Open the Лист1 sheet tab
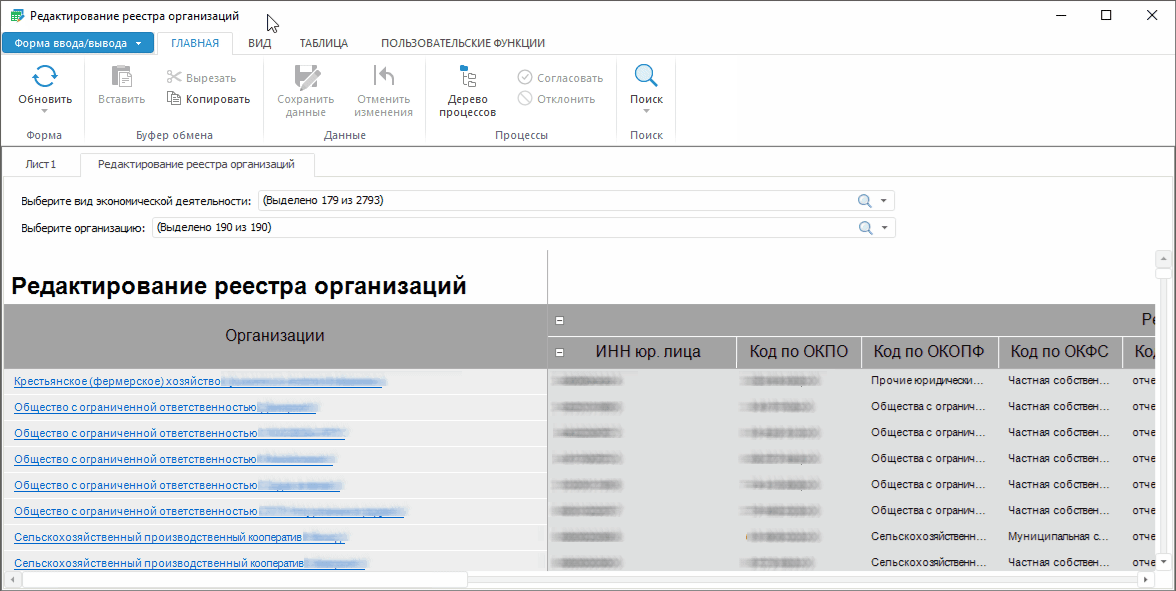The height and width of the screenshot is (591, 1176). 41,164
